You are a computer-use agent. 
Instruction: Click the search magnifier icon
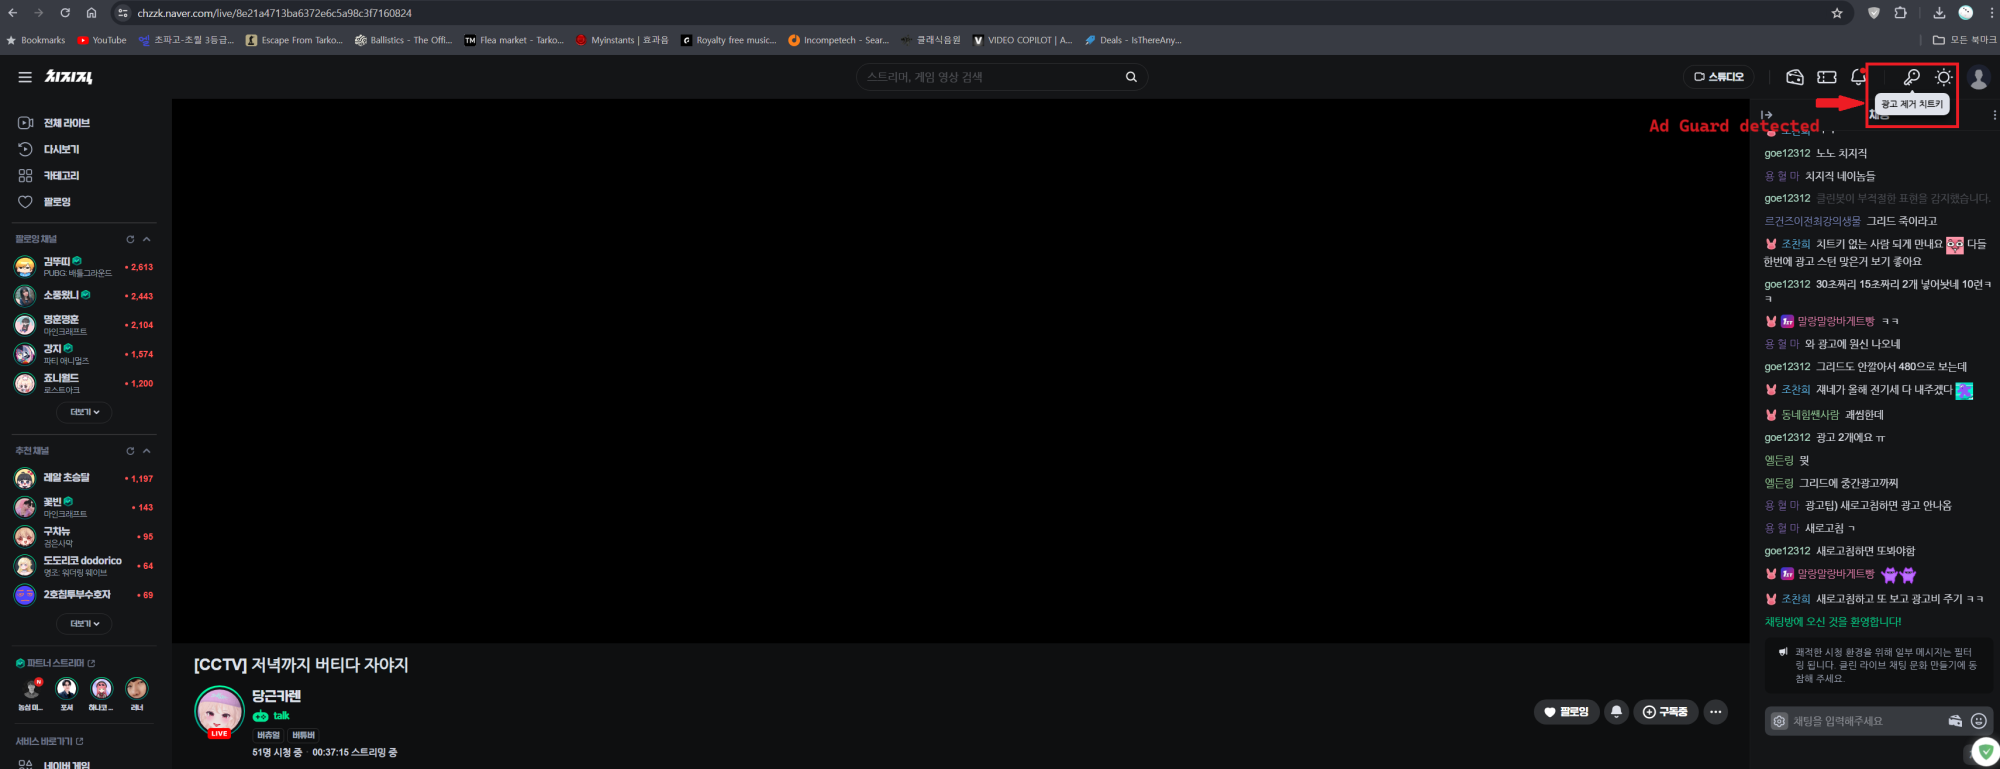click(x=1131, y=77)
